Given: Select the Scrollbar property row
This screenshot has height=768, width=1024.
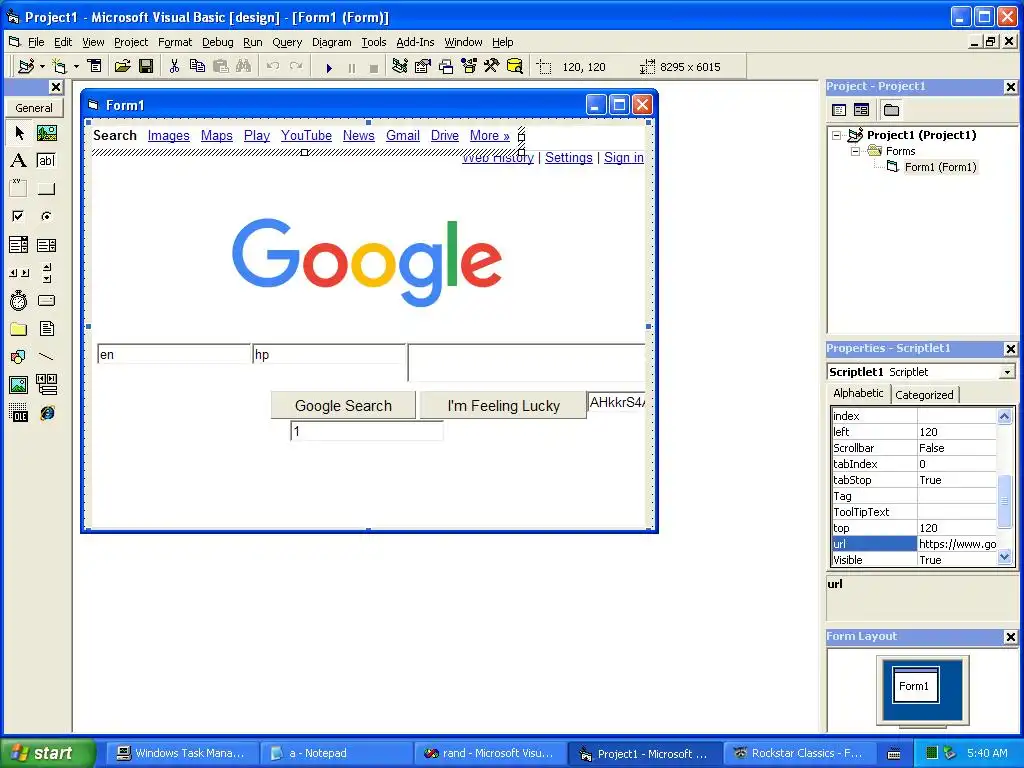Looking at the screenshot, I should tap(914, 448).
